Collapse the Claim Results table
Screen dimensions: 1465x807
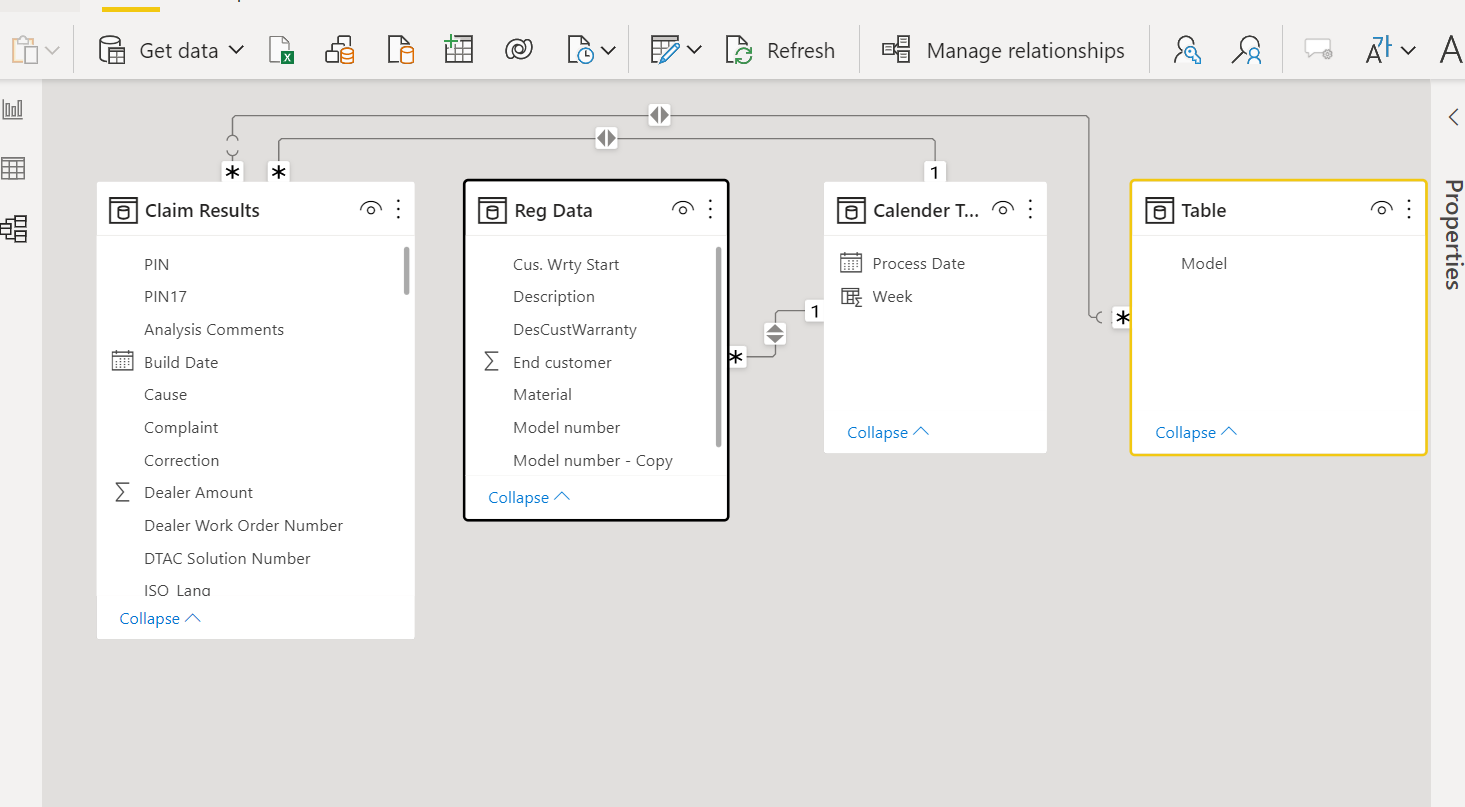pyautogui.click(x=160, y=619)
